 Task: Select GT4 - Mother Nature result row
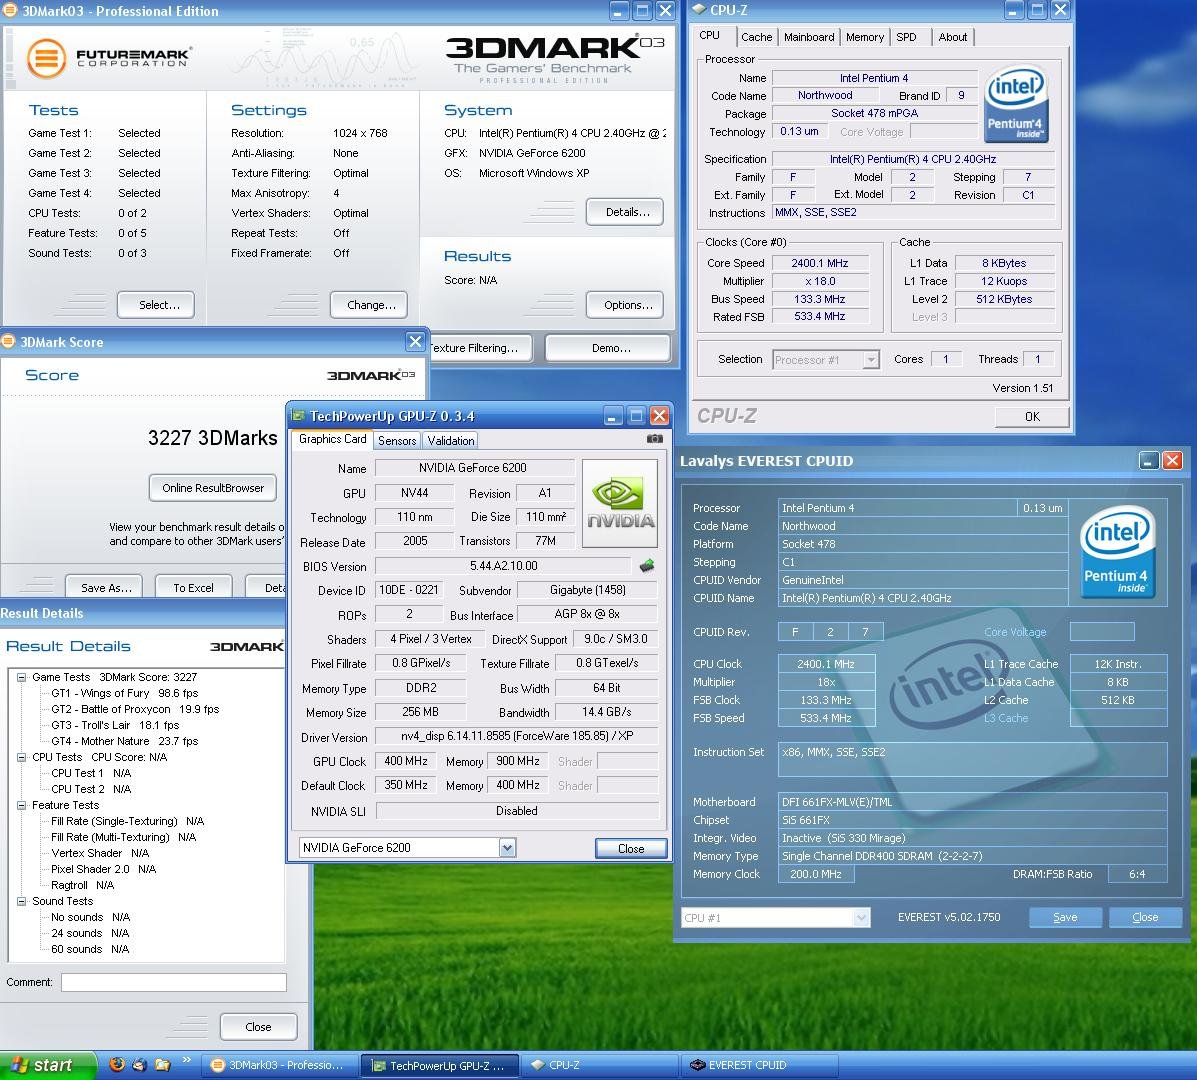point(124,741)
